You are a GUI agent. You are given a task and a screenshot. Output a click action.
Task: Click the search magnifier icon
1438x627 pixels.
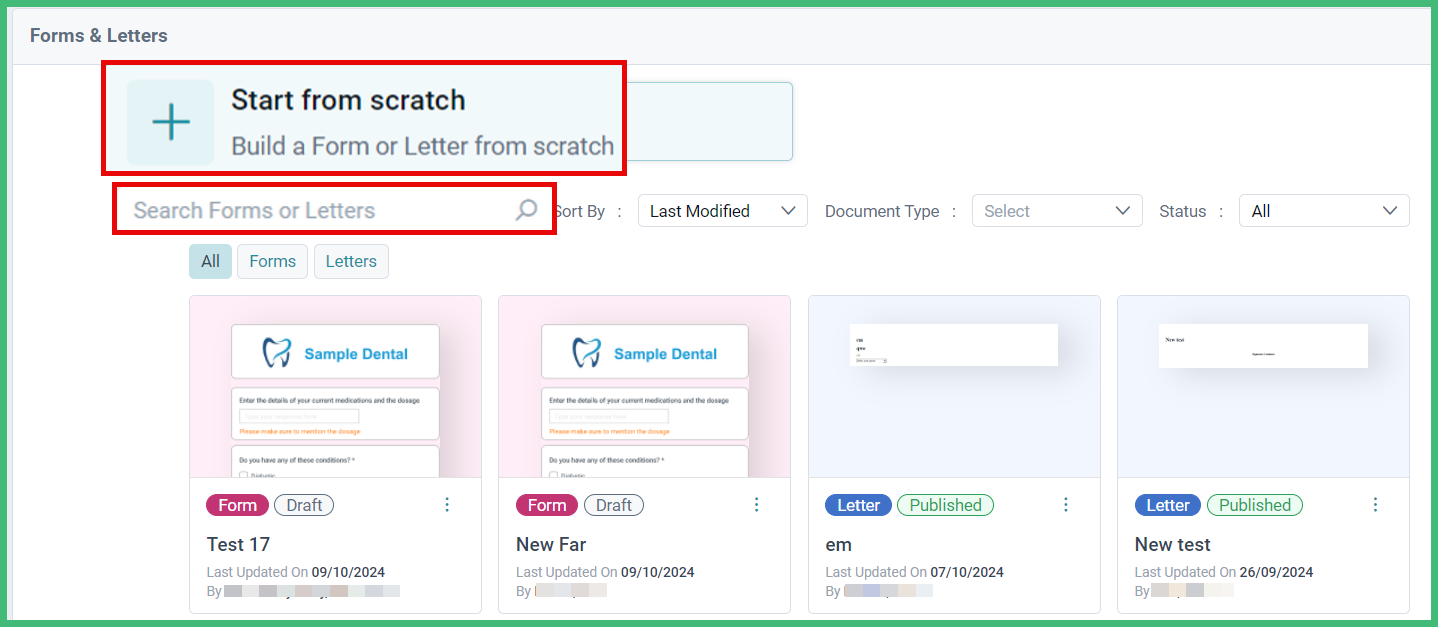pos(526,210)
